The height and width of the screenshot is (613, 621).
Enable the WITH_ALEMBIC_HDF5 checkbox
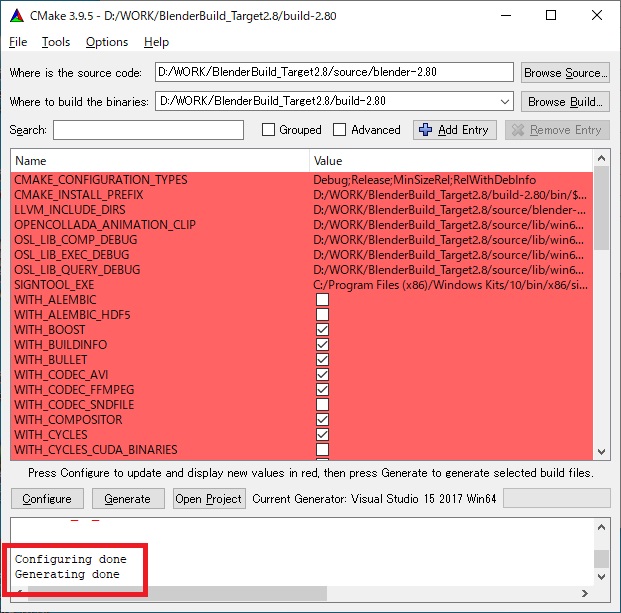tap(322, 314)
